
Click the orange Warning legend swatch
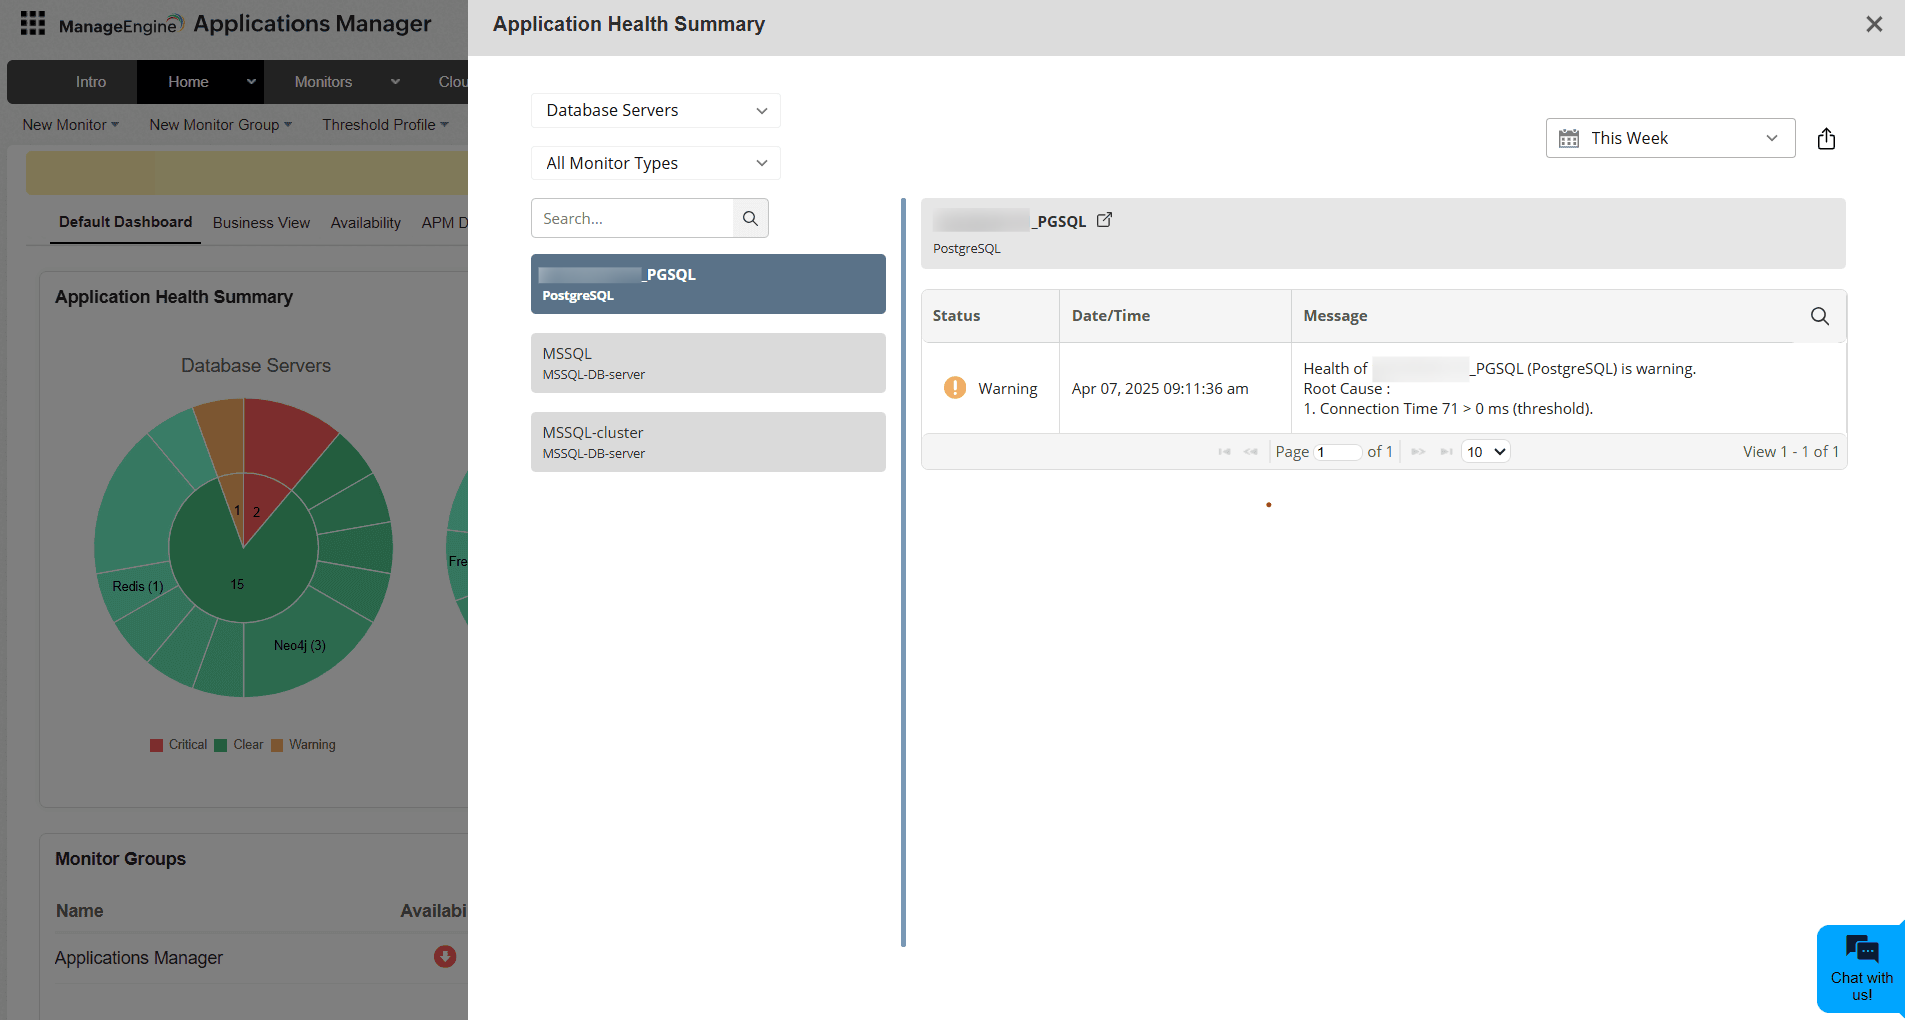tap(278, 744)
